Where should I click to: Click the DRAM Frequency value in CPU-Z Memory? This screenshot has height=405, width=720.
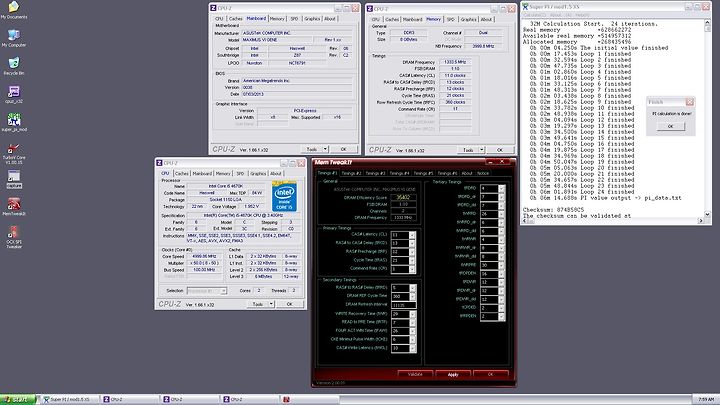[455, 62]
